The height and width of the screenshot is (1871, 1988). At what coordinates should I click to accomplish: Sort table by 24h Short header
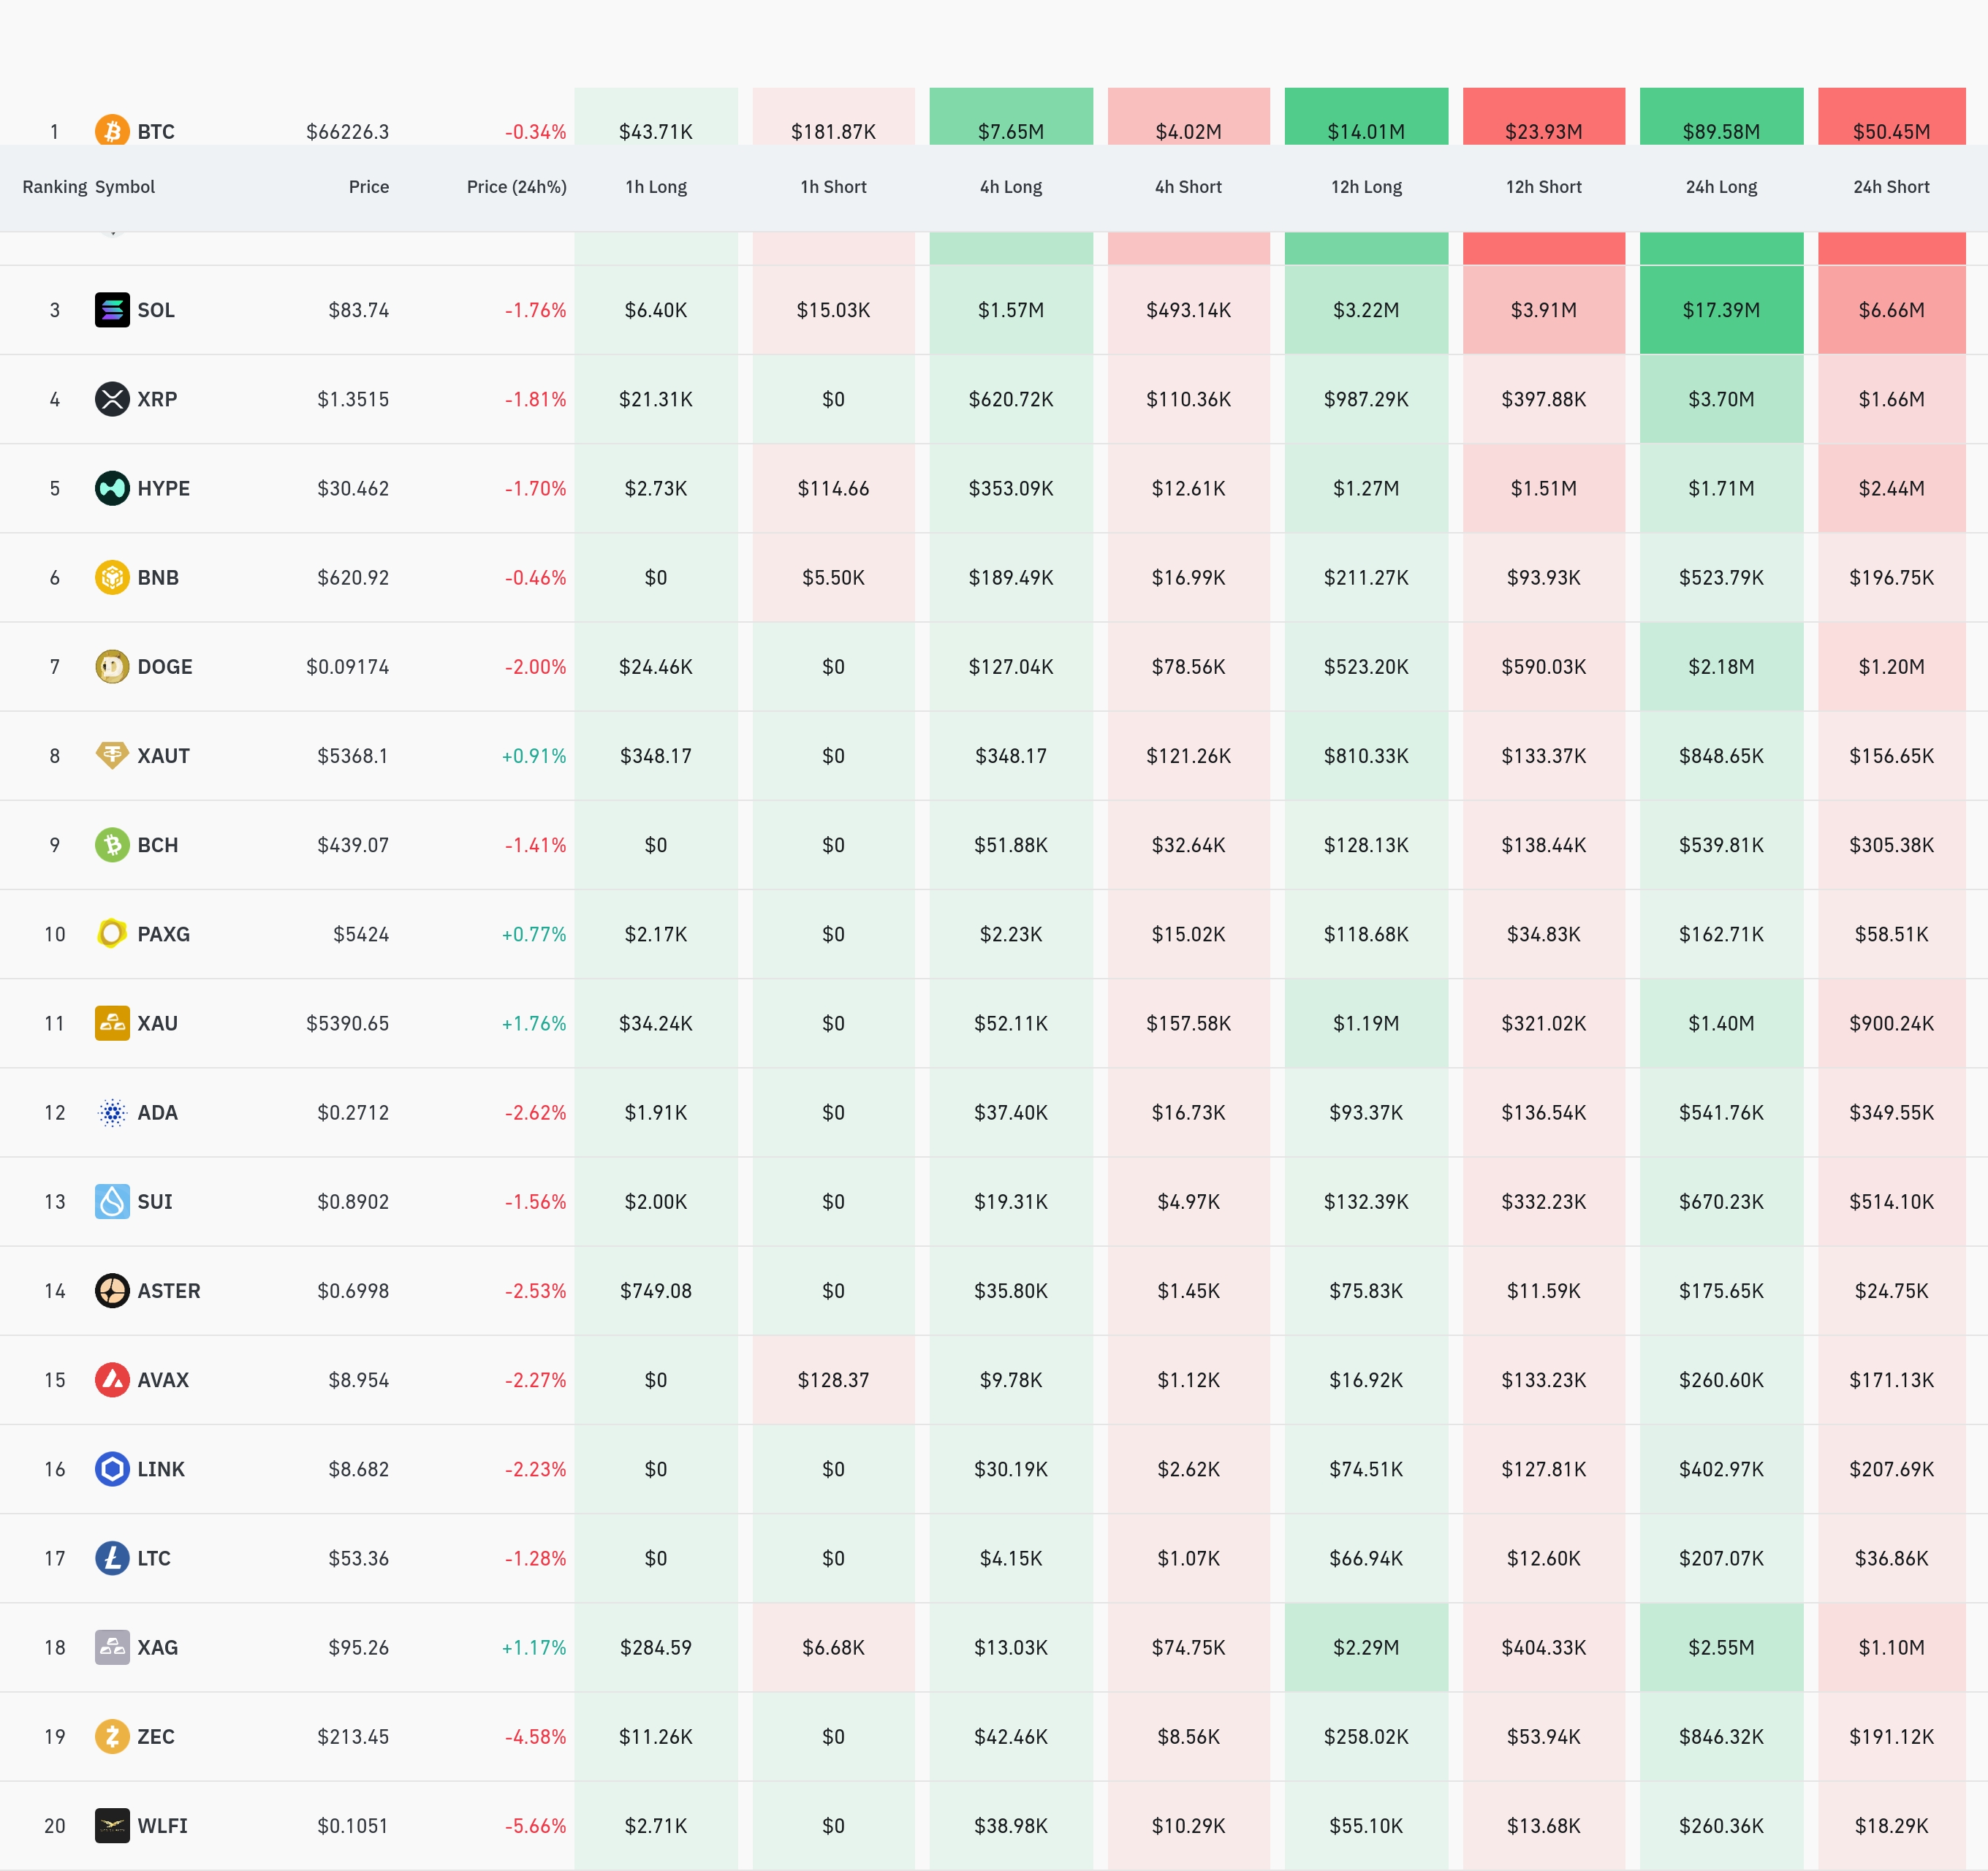tap(1891, 187)
